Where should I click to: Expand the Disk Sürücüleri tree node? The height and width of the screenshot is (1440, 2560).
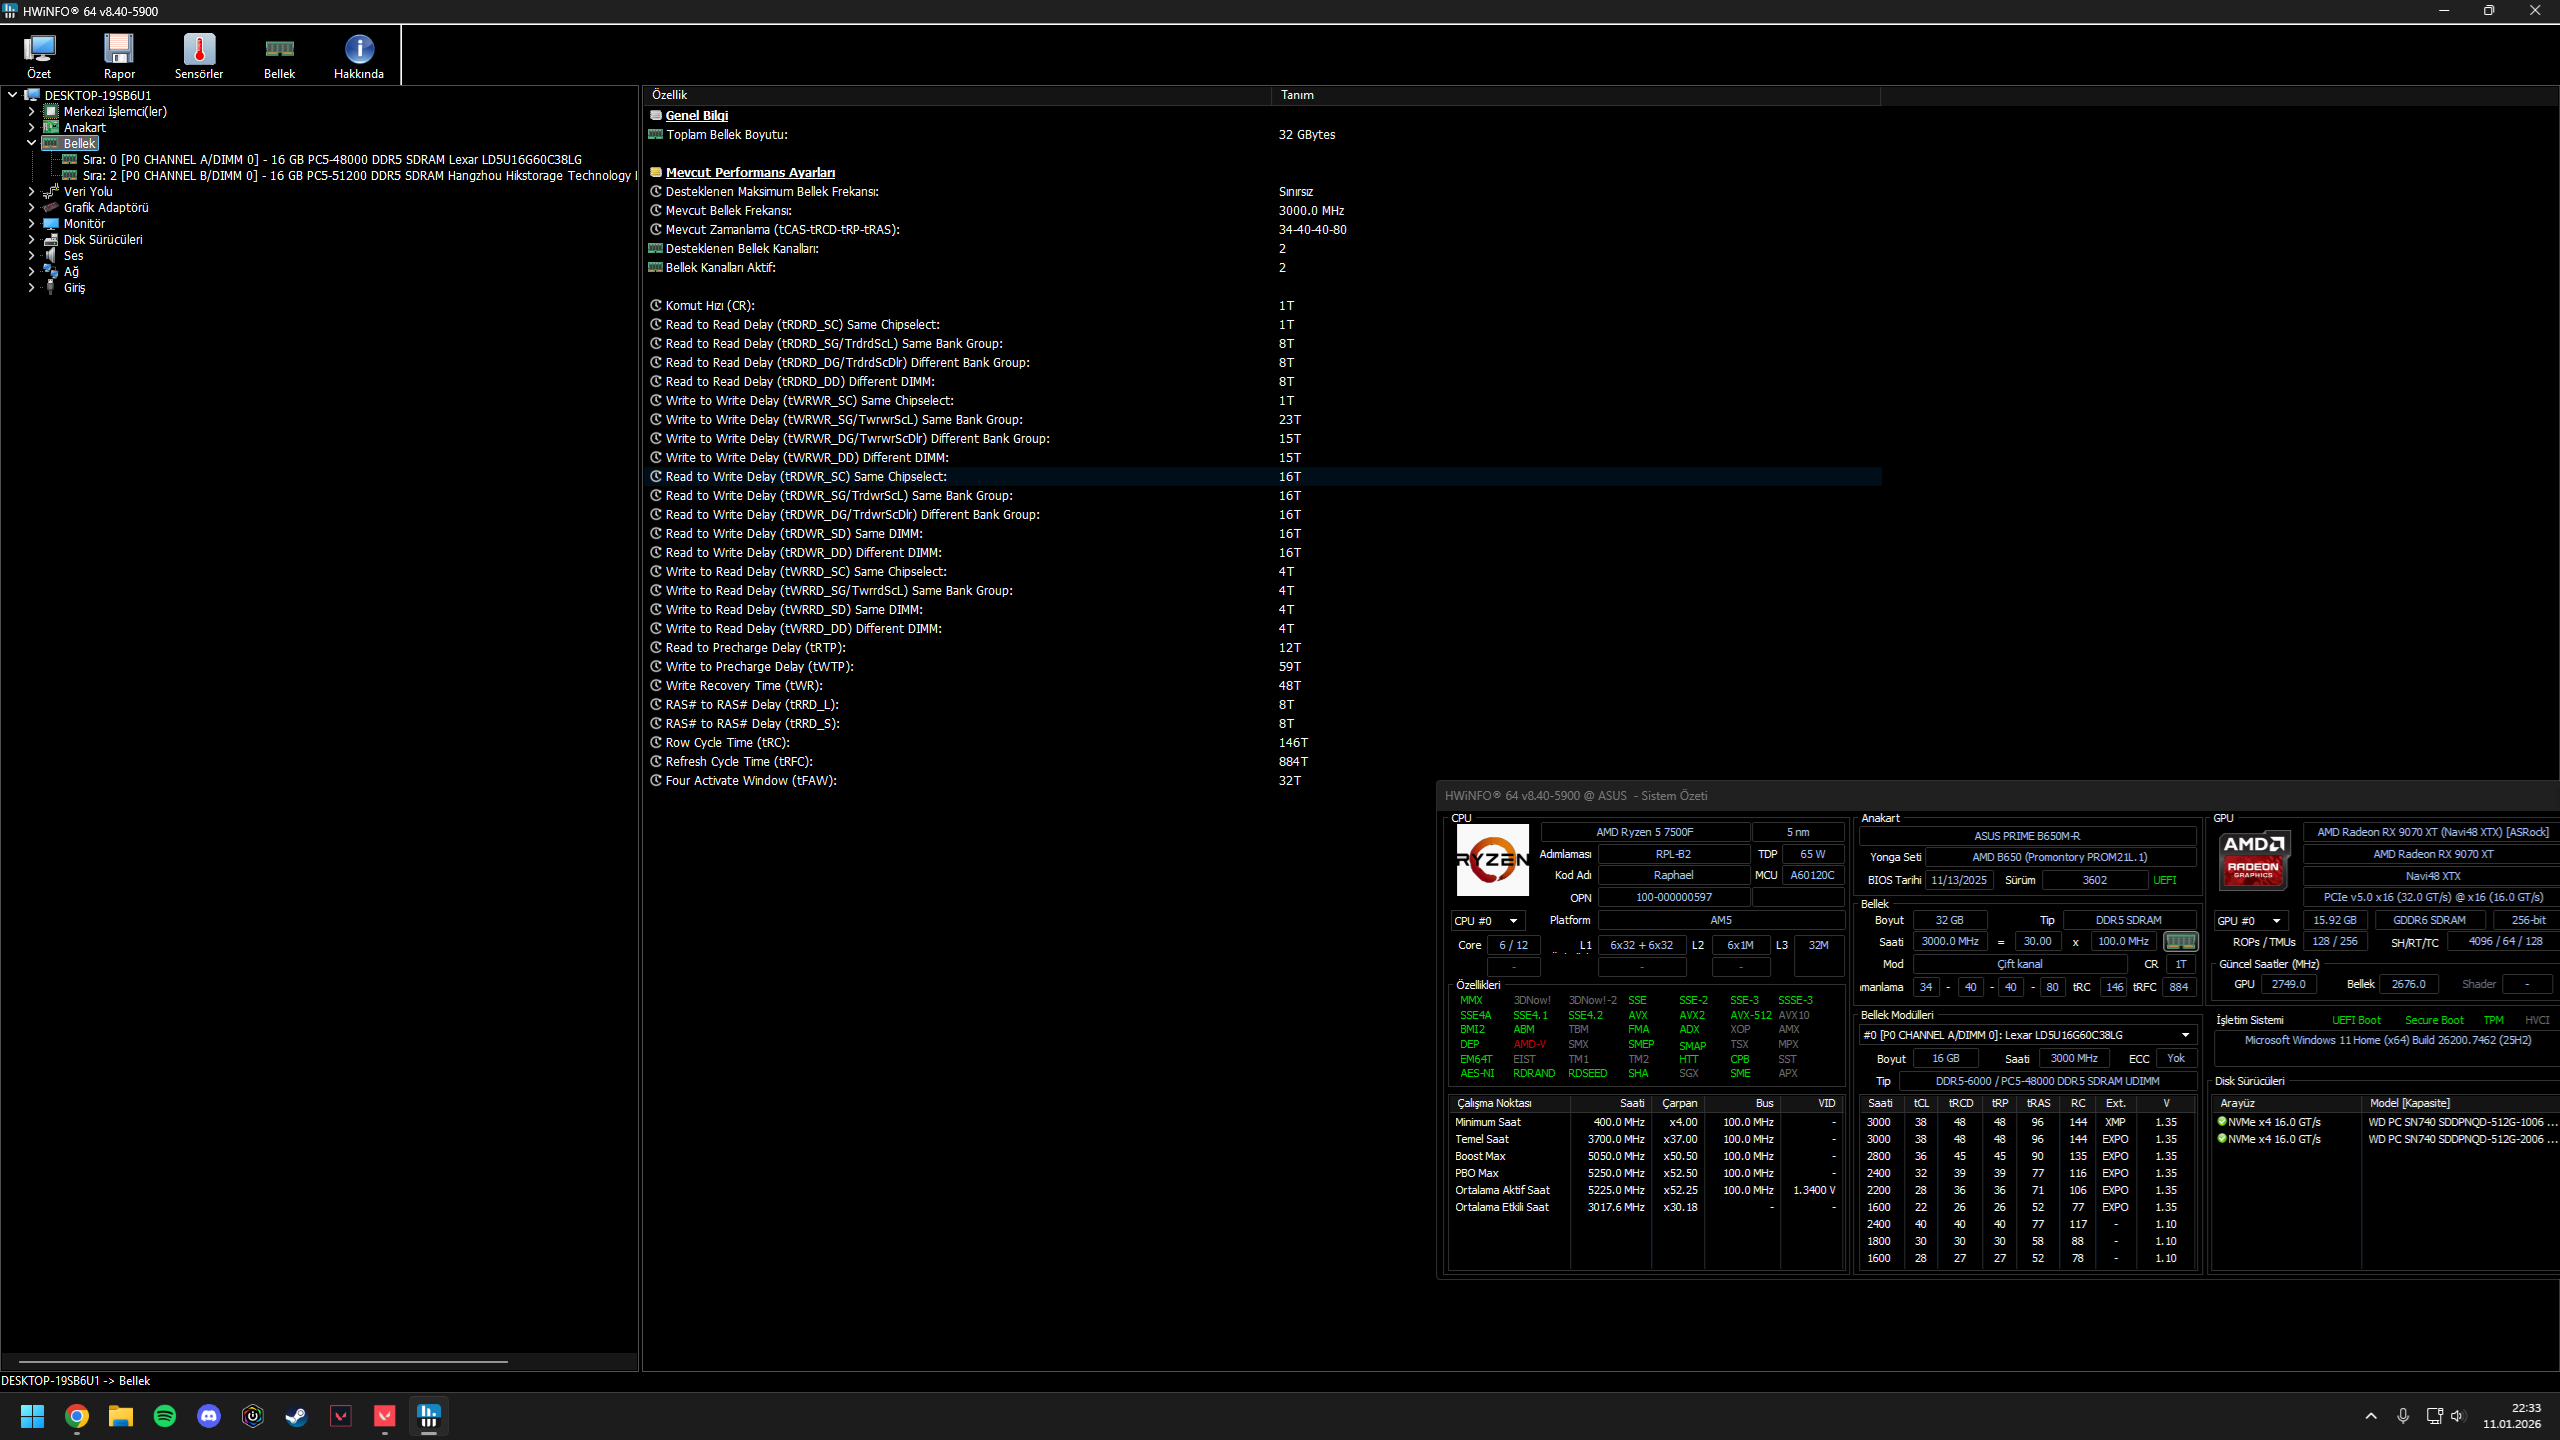tap(31, 239)
